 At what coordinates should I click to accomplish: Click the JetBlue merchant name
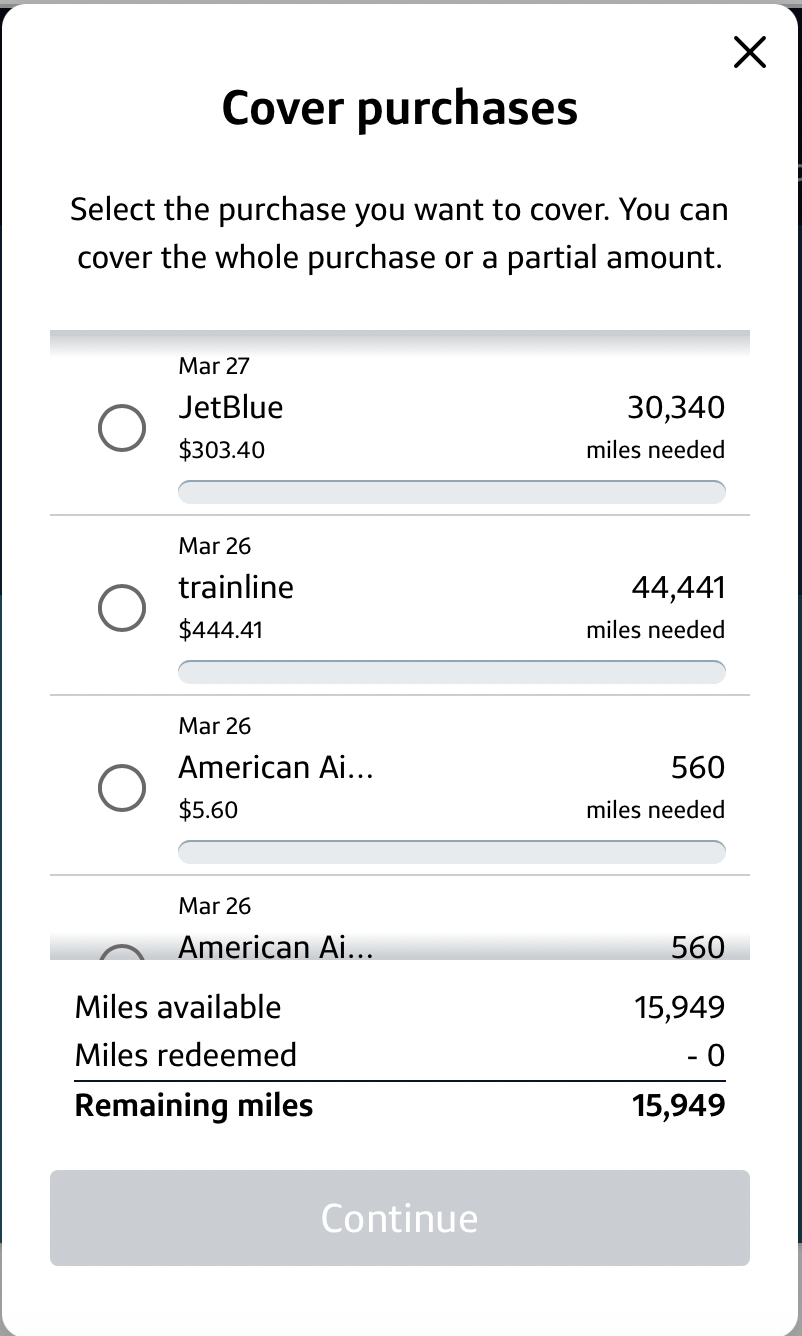[x=230, y=407]
